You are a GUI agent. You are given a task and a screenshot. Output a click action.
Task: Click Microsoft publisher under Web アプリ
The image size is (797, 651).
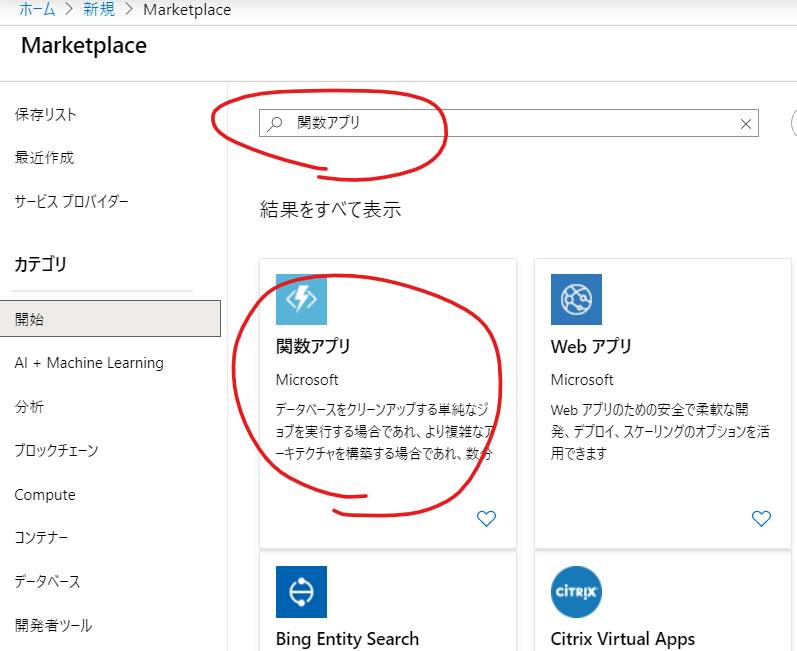582,380
